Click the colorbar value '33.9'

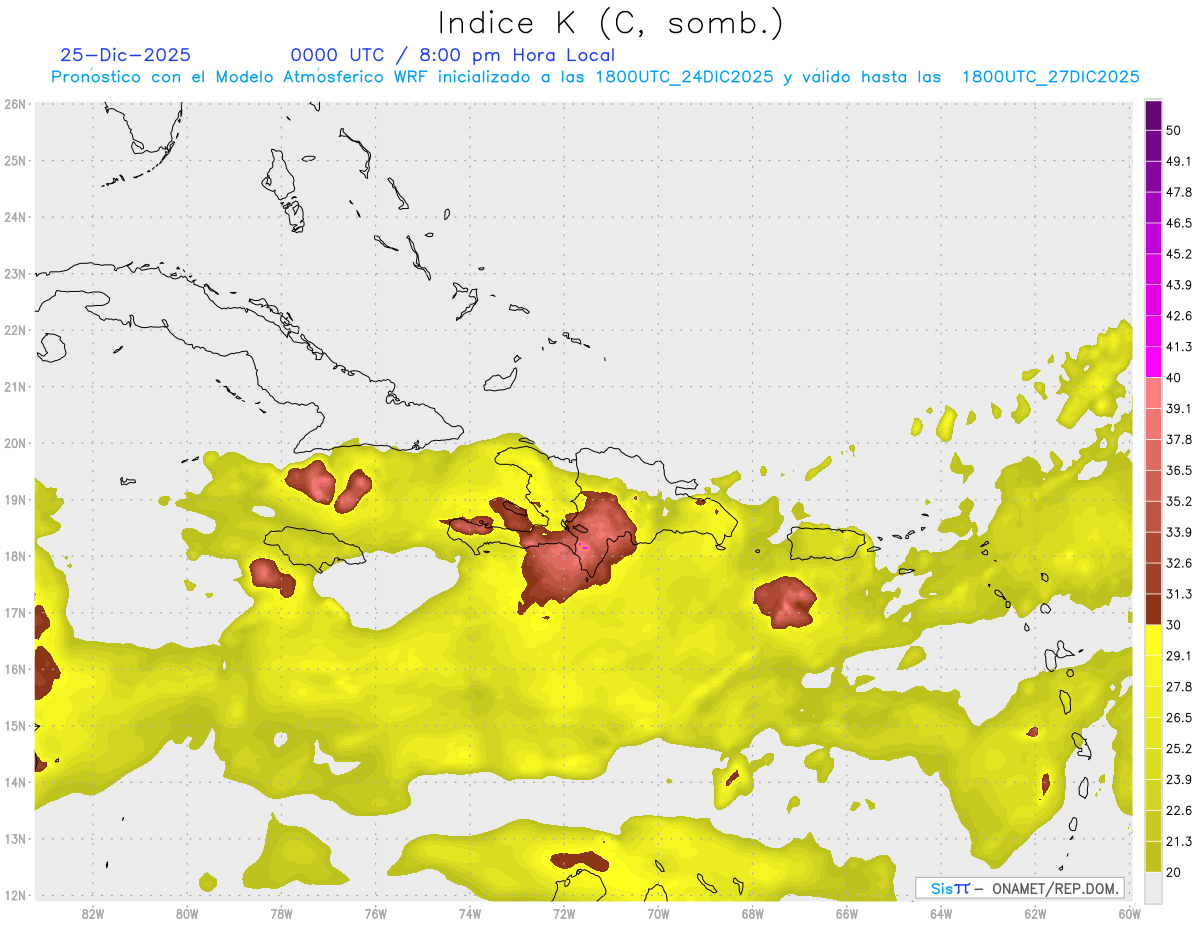1179,532
